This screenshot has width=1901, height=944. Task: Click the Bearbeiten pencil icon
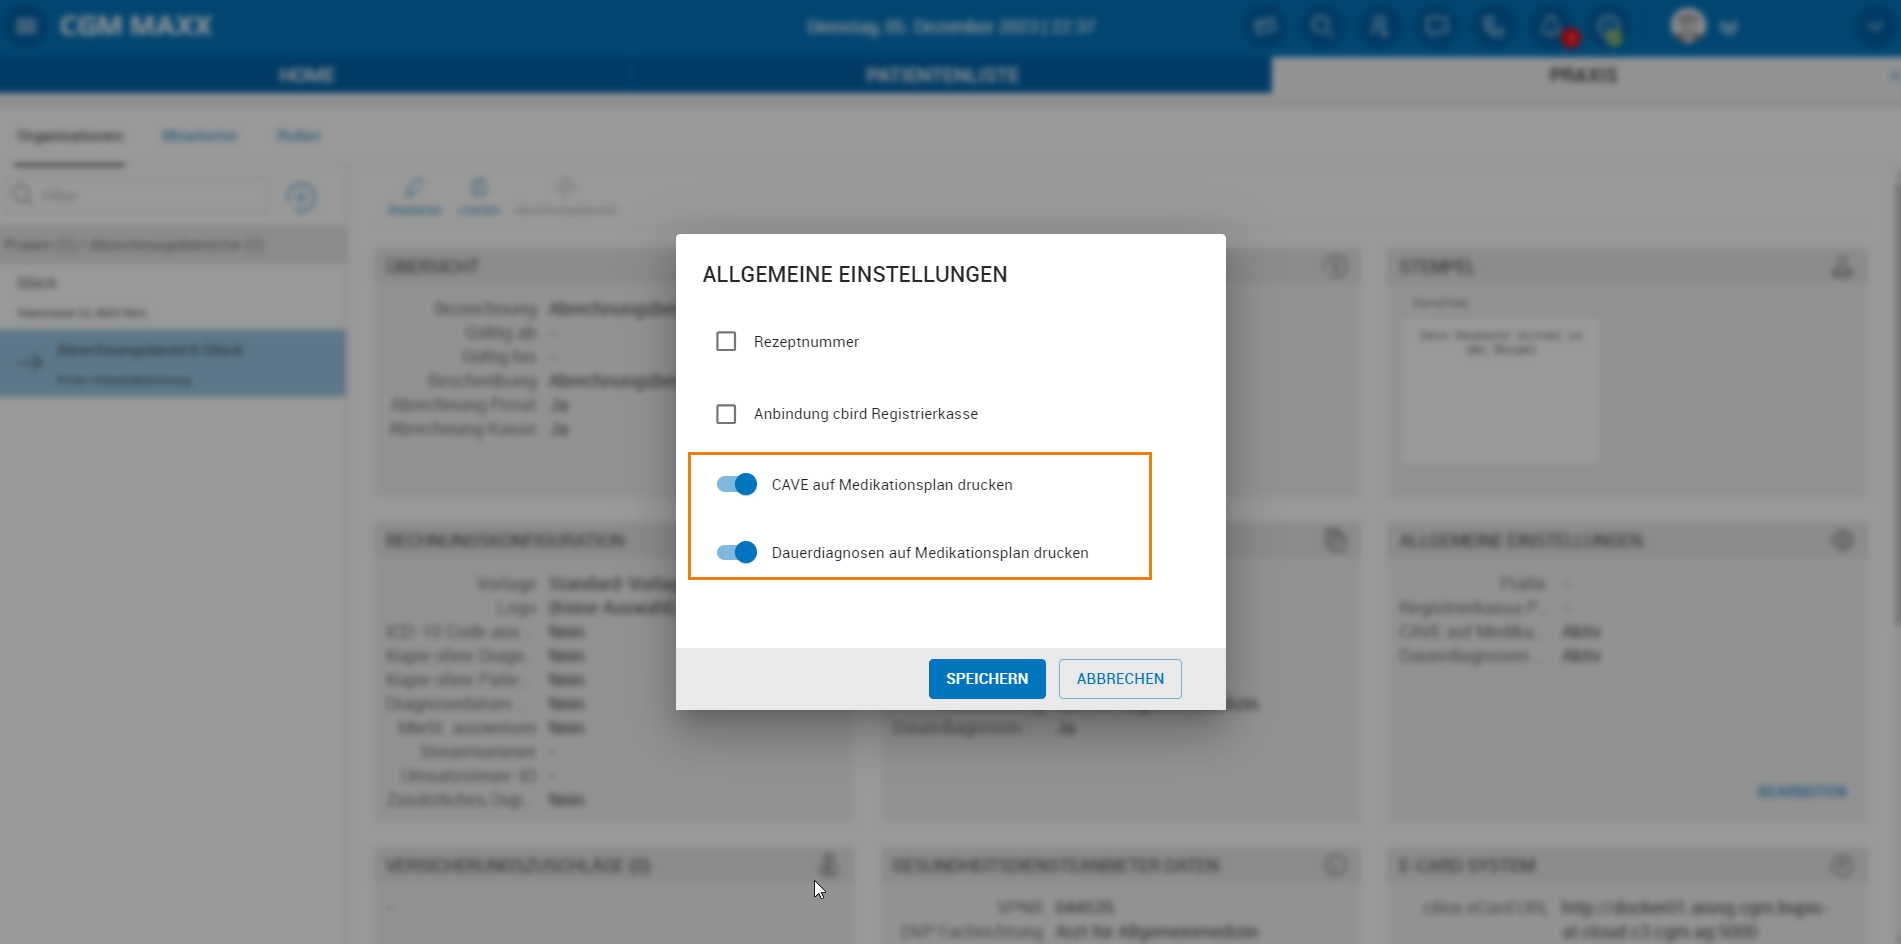click(x=415, y=196)
